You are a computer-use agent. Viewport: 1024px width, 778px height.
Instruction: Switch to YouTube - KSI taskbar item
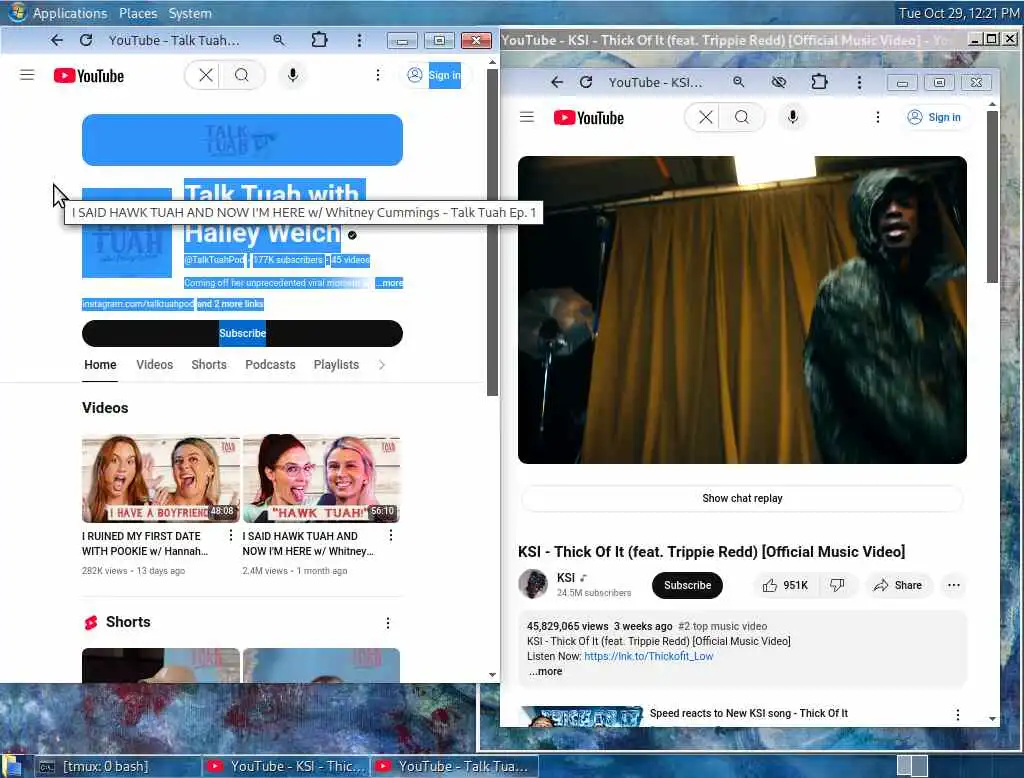pyautogui.click(x=286, y=766)
